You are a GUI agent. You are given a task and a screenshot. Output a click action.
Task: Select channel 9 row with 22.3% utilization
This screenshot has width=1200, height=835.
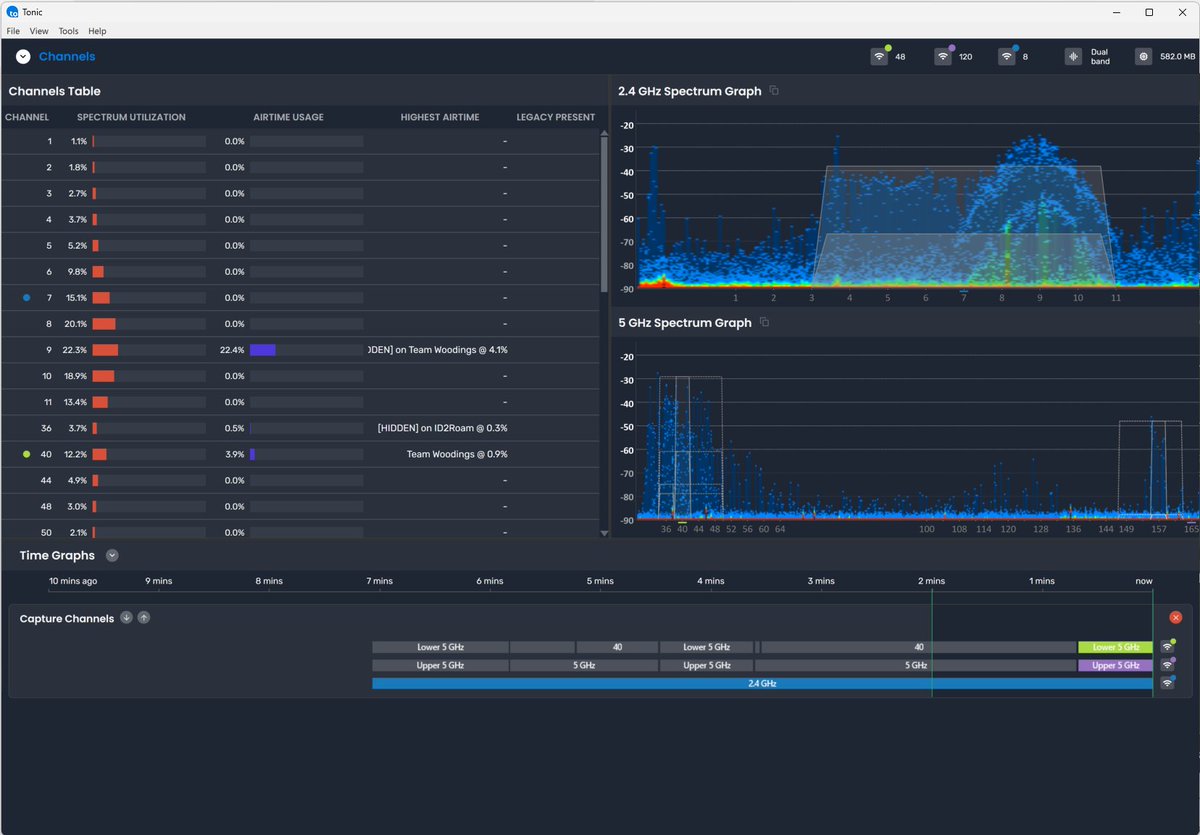300,350
